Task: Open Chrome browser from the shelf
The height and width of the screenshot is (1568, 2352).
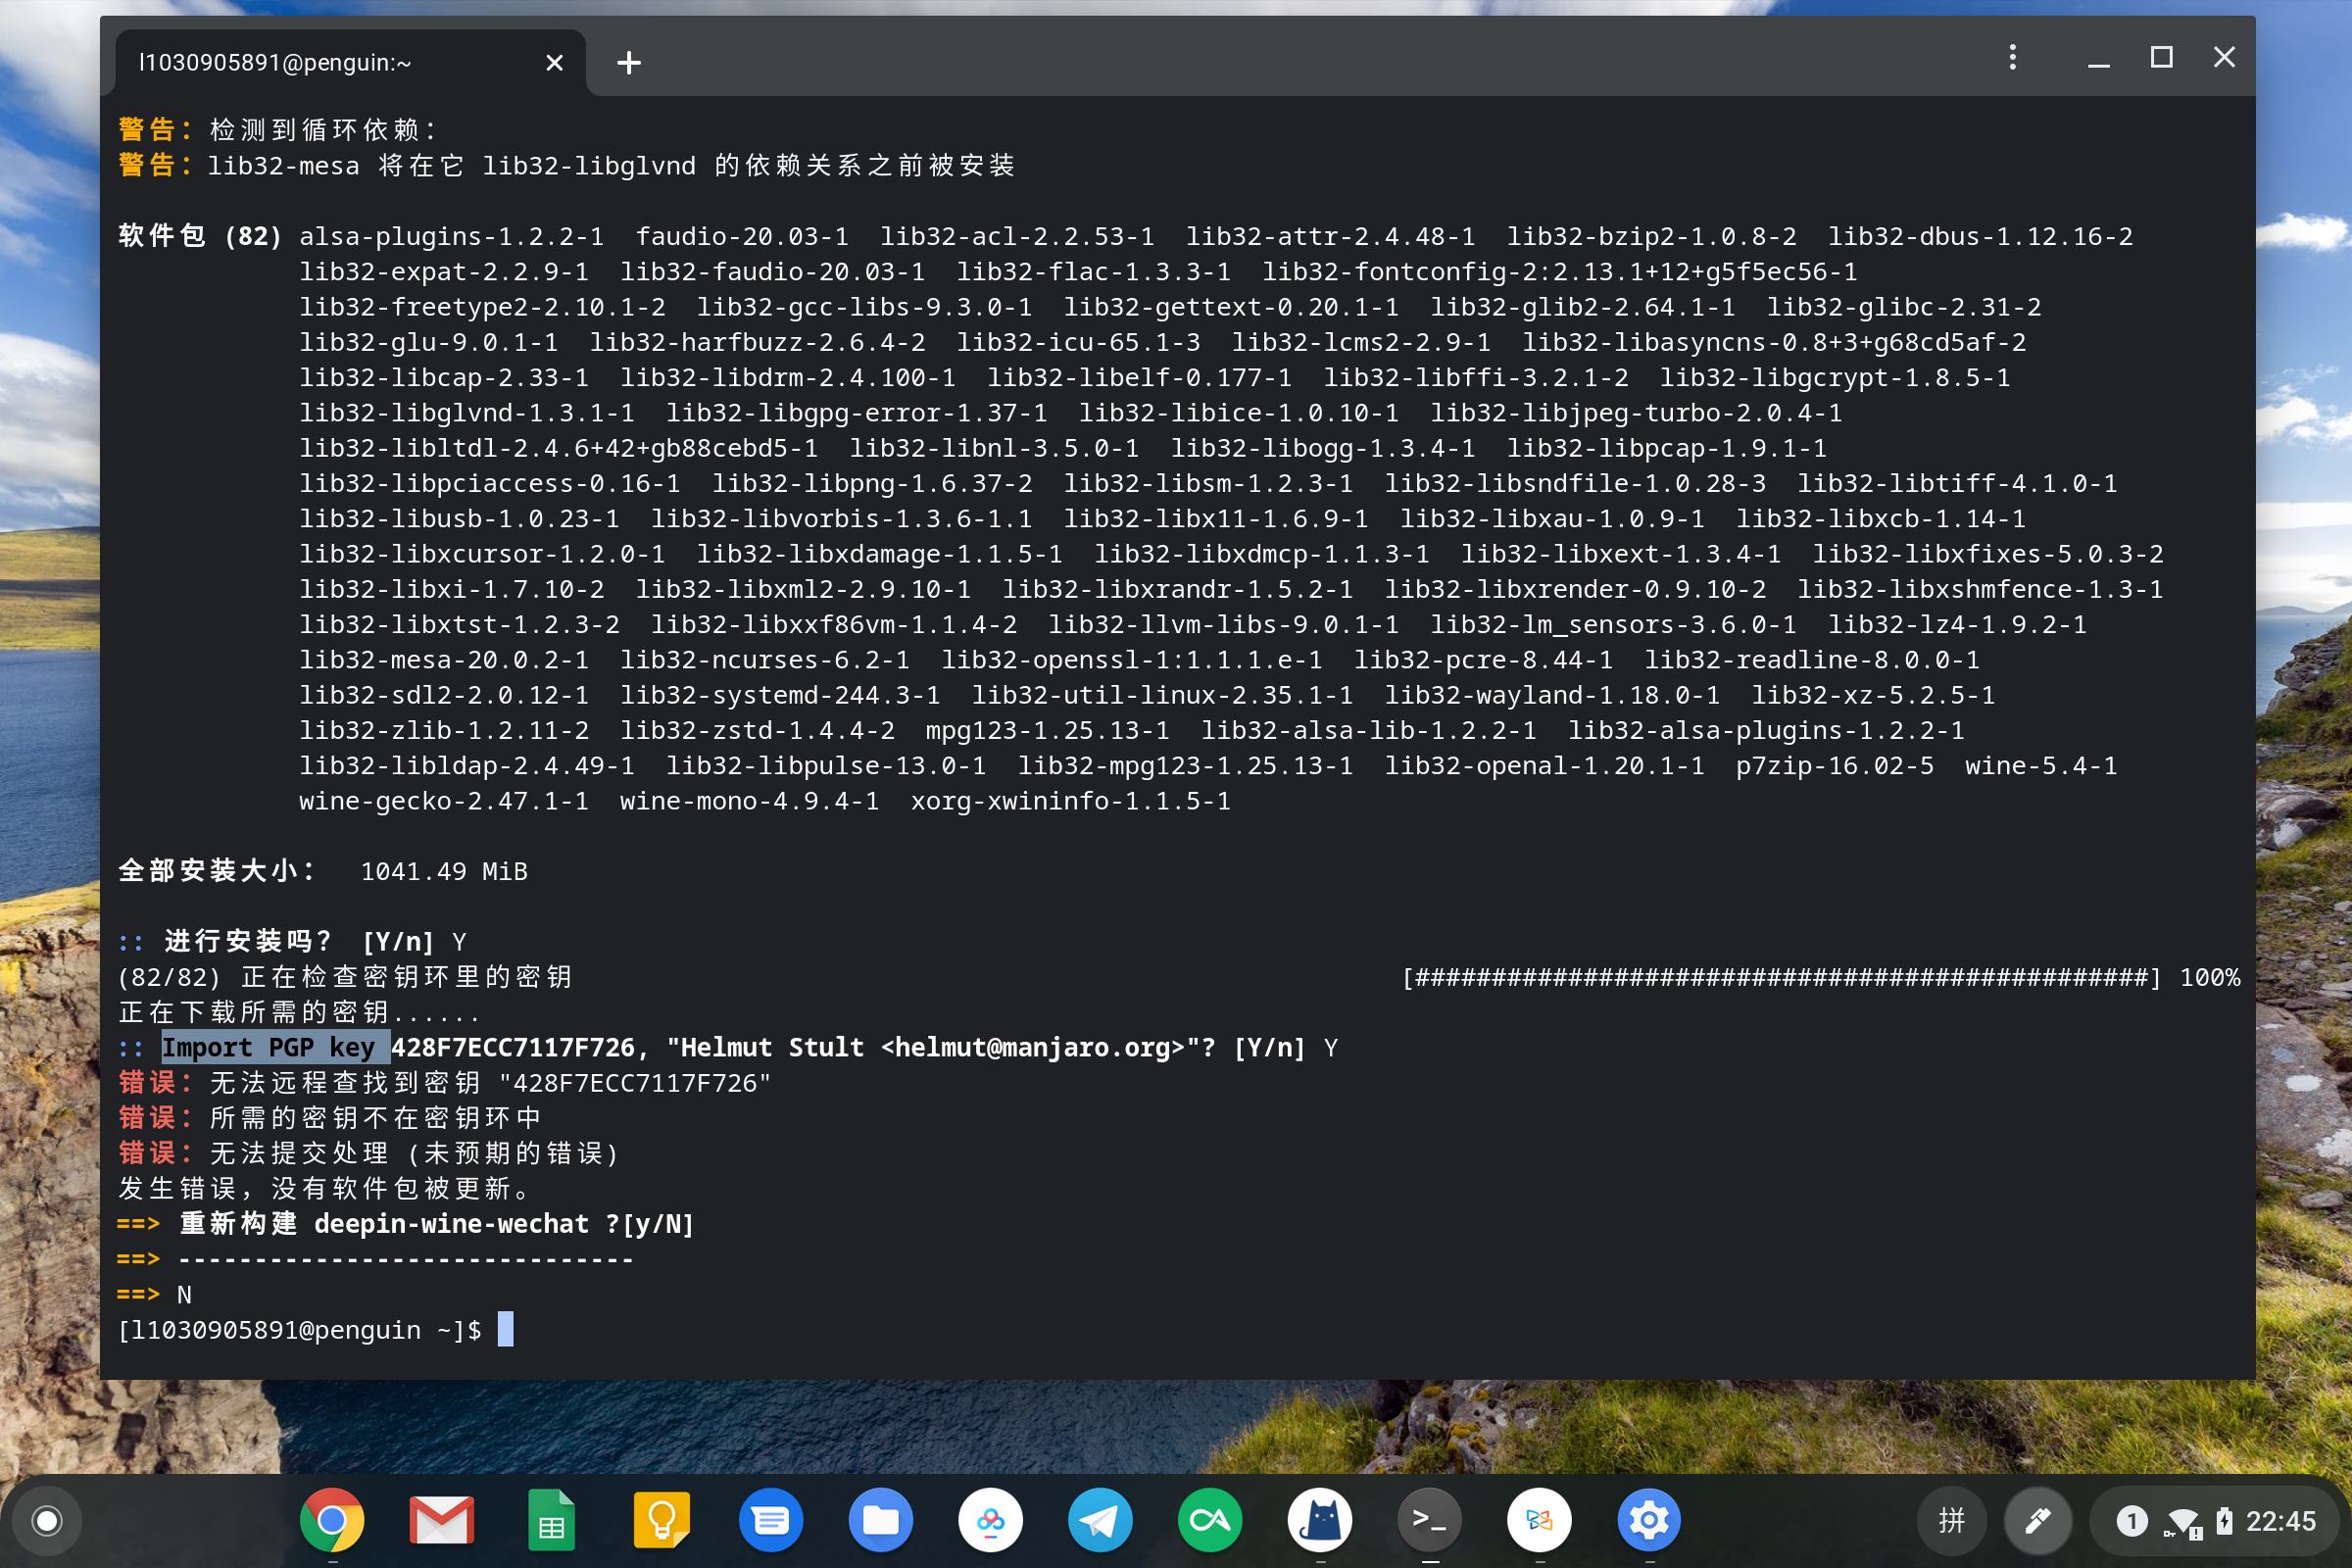Action: point(332,1521)
